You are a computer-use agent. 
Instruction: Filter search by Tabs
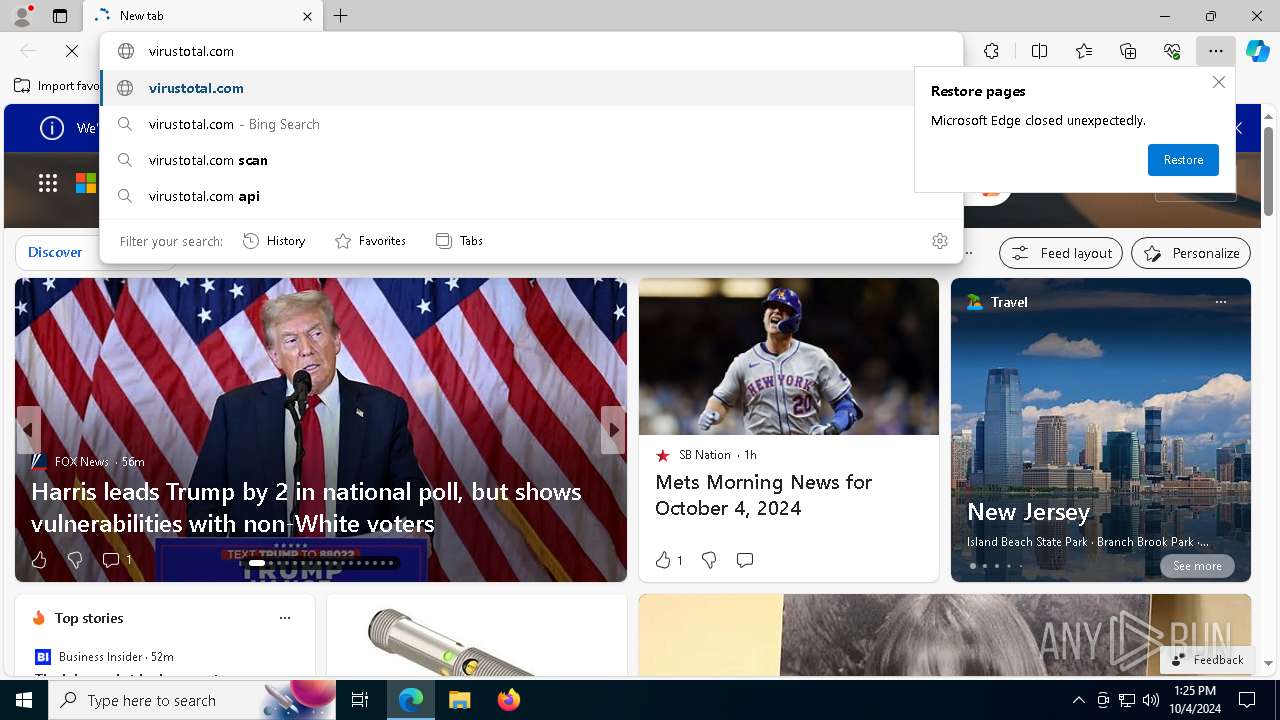coord(460,241)
